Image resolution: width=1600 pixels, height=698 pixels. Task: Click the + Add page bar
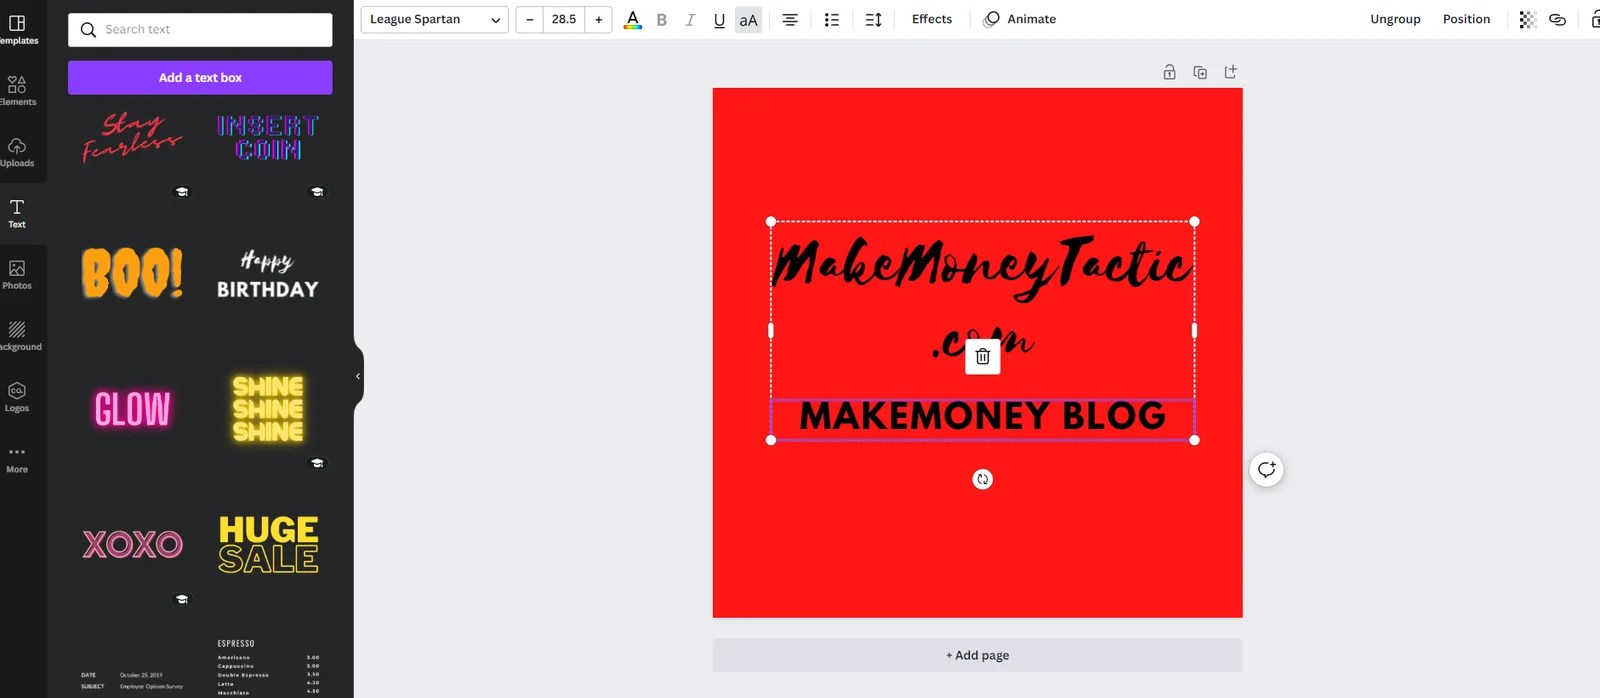coord(977,655)
